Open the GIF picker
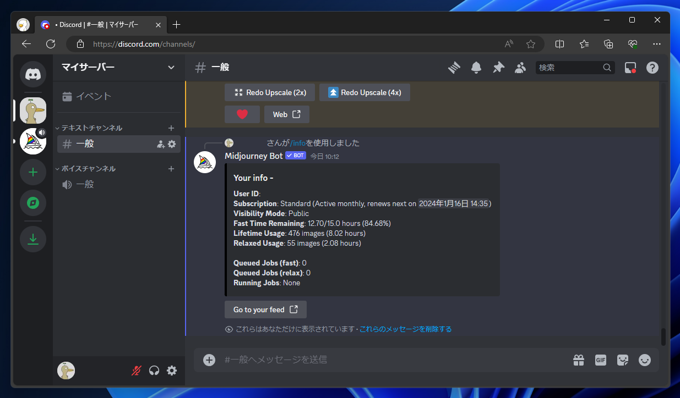Screen dimensions: 680x398 (x=601, y=360)
